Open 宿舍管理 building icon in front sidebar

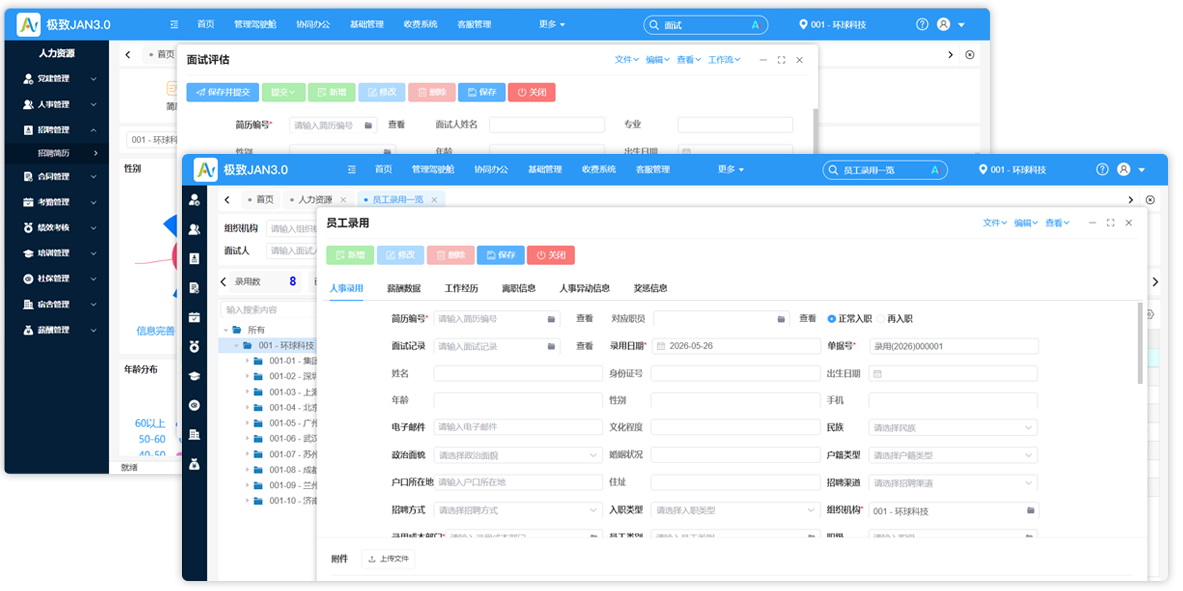[195, 435]
